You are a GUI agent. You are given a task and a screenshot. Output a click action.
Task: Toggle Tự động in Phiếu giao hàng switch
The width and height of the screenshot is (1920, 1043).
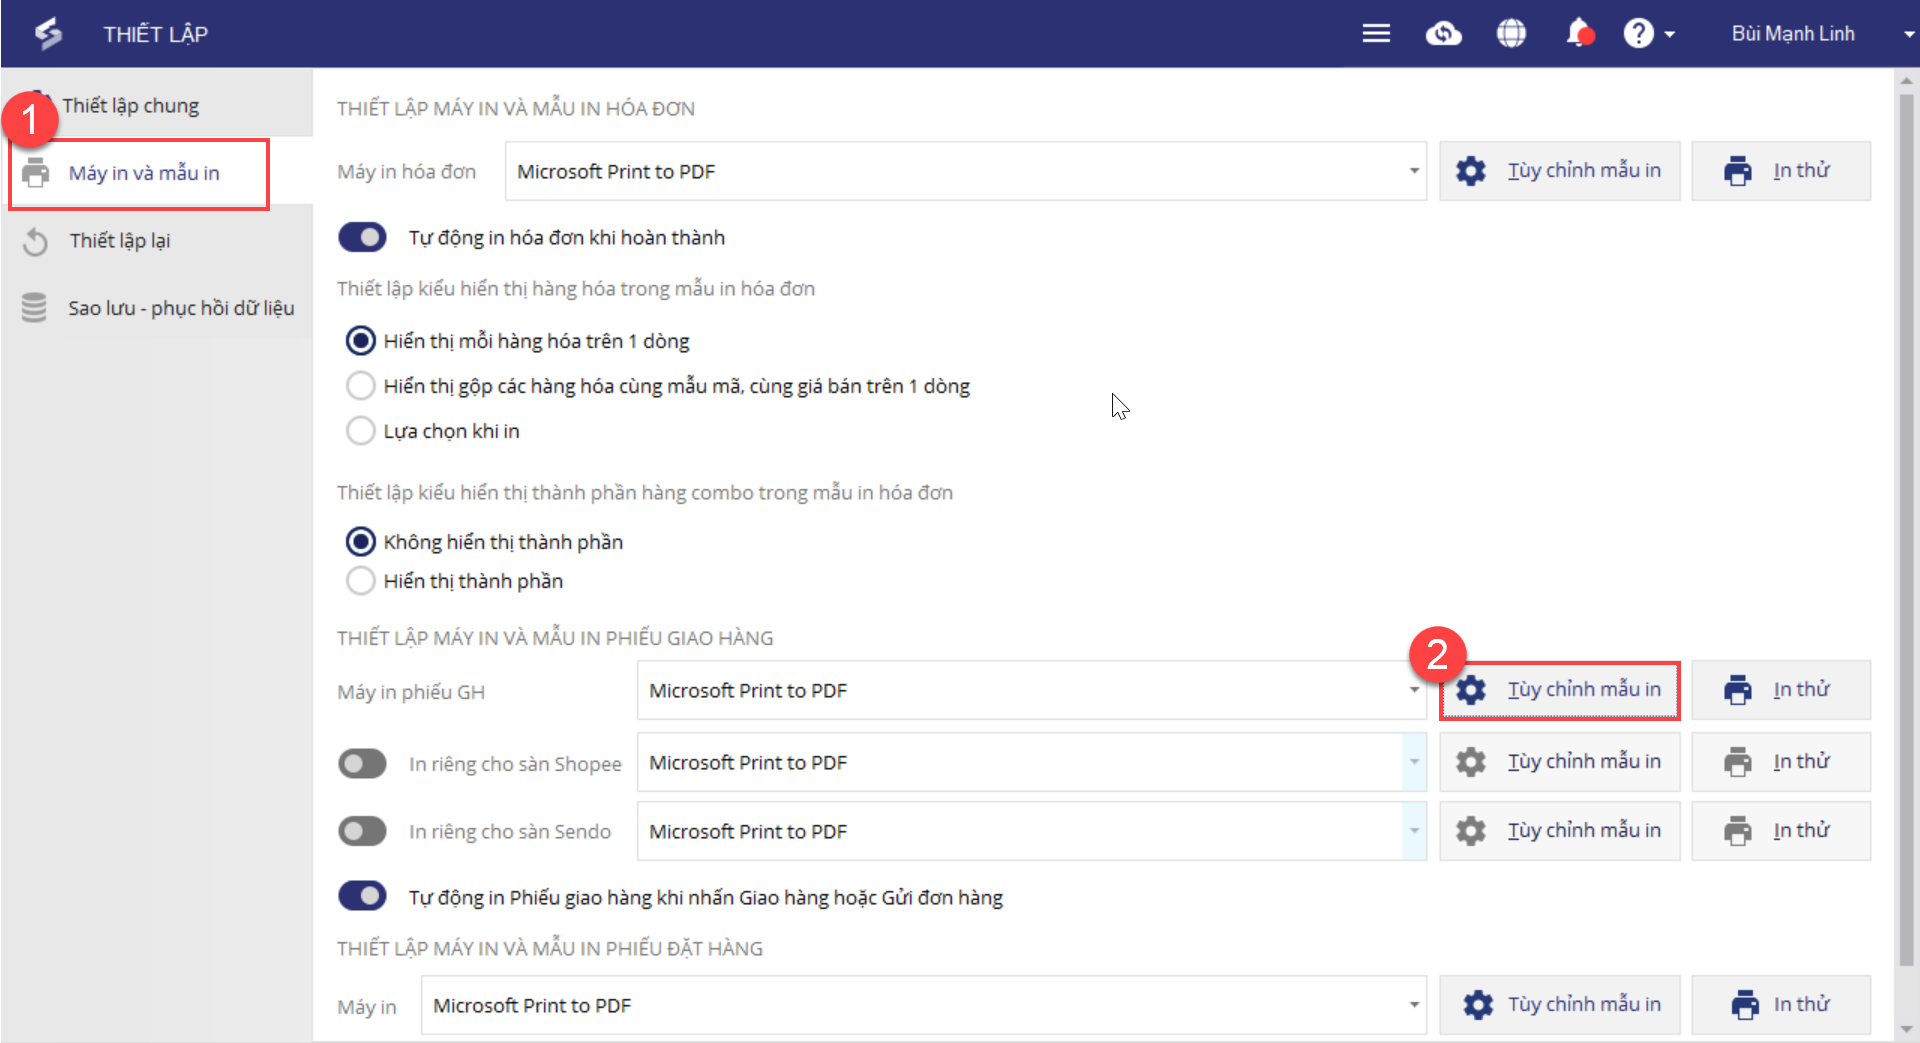click(362, 896)
